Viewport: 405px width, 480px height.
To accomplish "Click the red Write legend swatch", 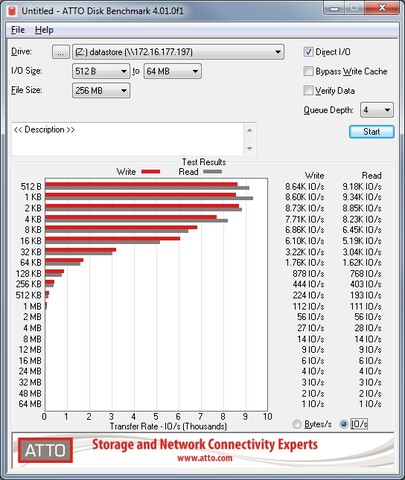I will click(x=151, y=172).
